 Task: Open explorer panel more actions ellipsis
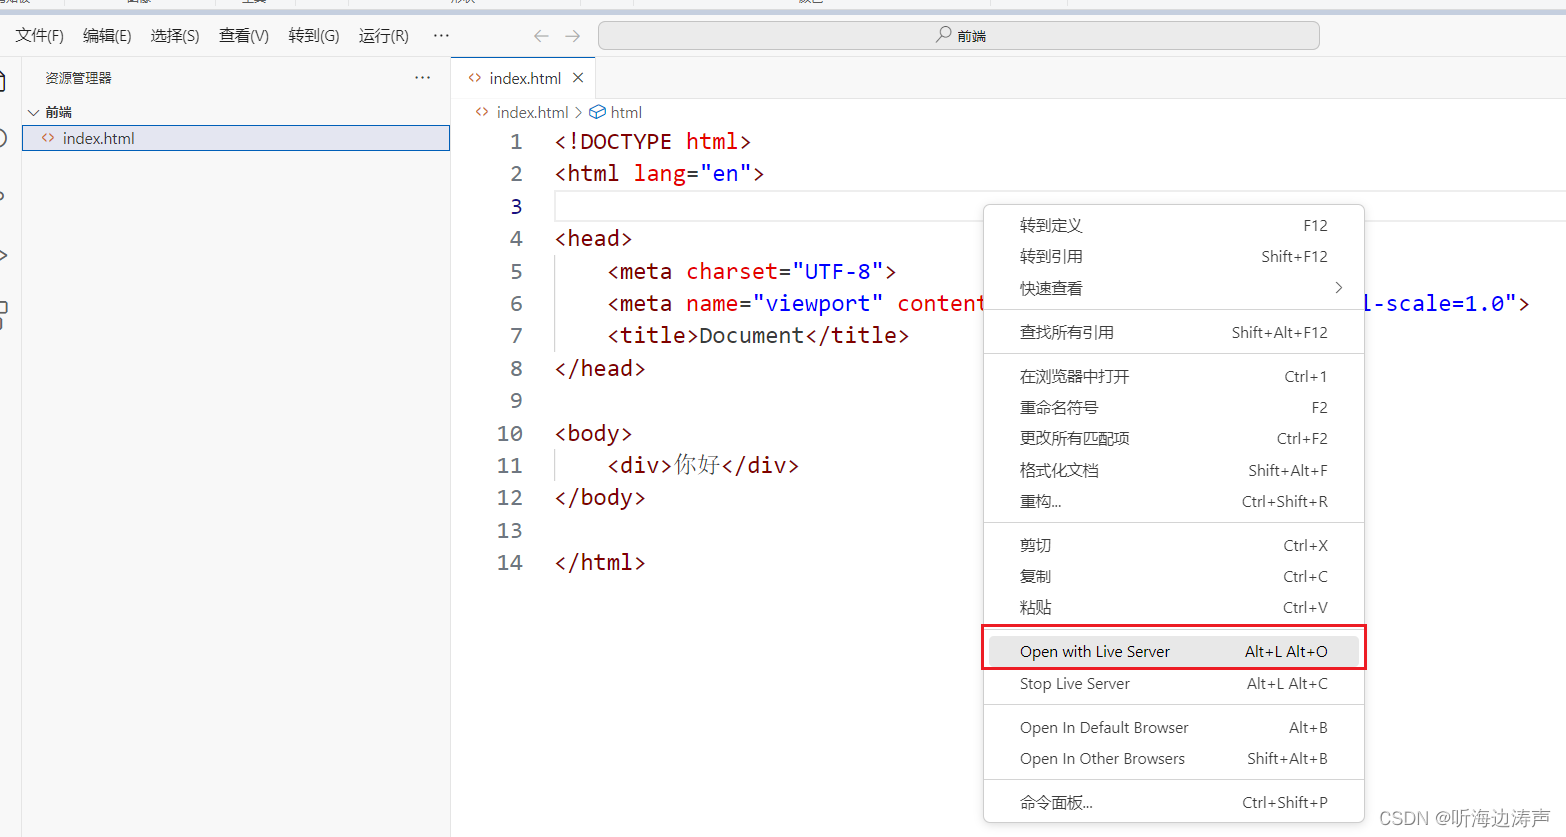point(423,77)
